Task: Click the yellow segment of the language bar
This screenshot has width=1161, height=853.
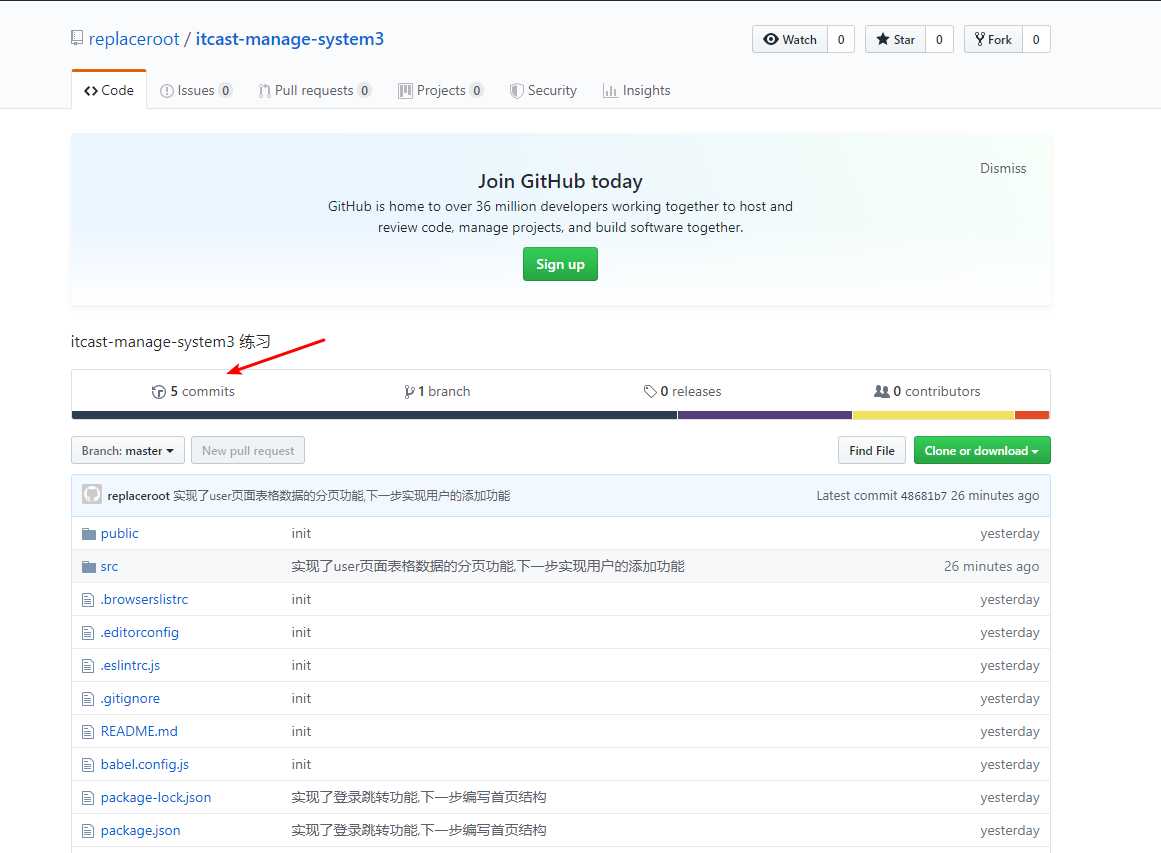Action: tap(934, 415)
